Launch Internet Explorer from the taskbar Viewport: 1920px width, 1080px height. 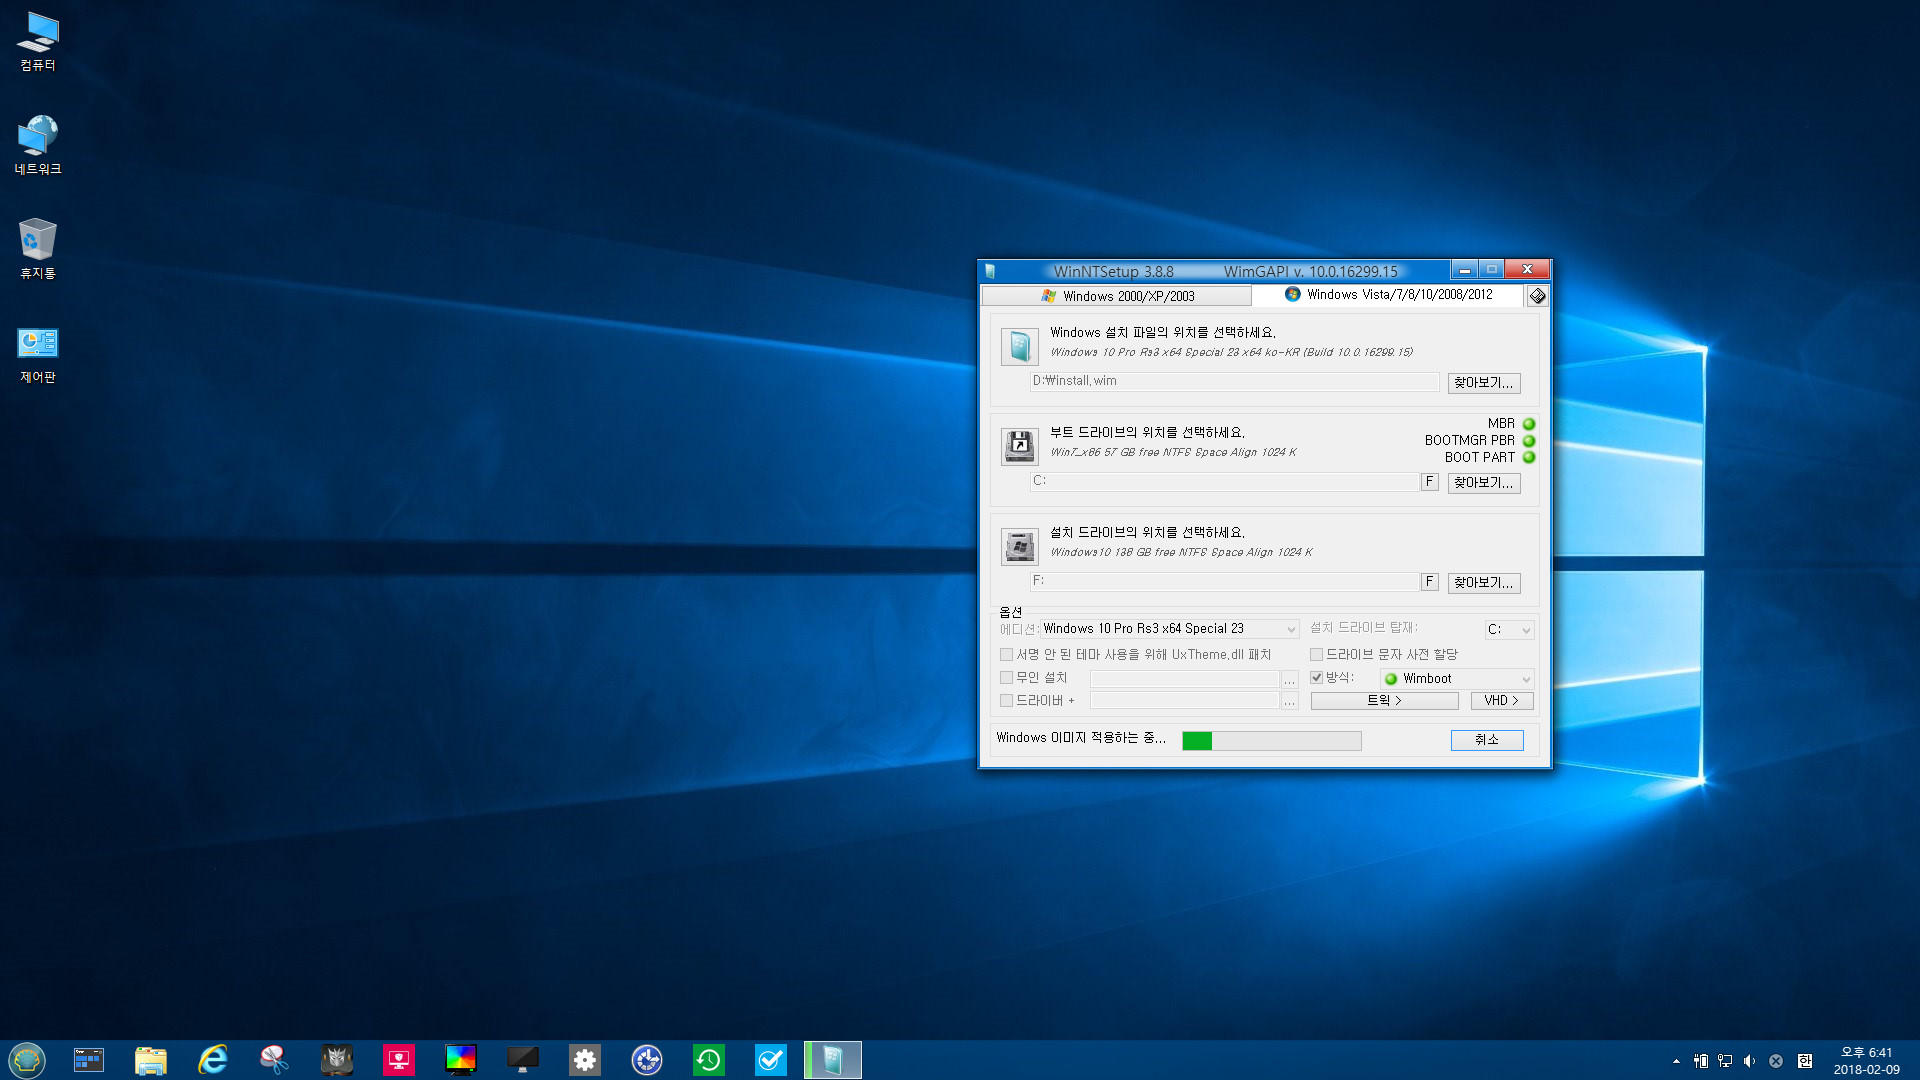pyautogui.click(x=213, y=1060)
